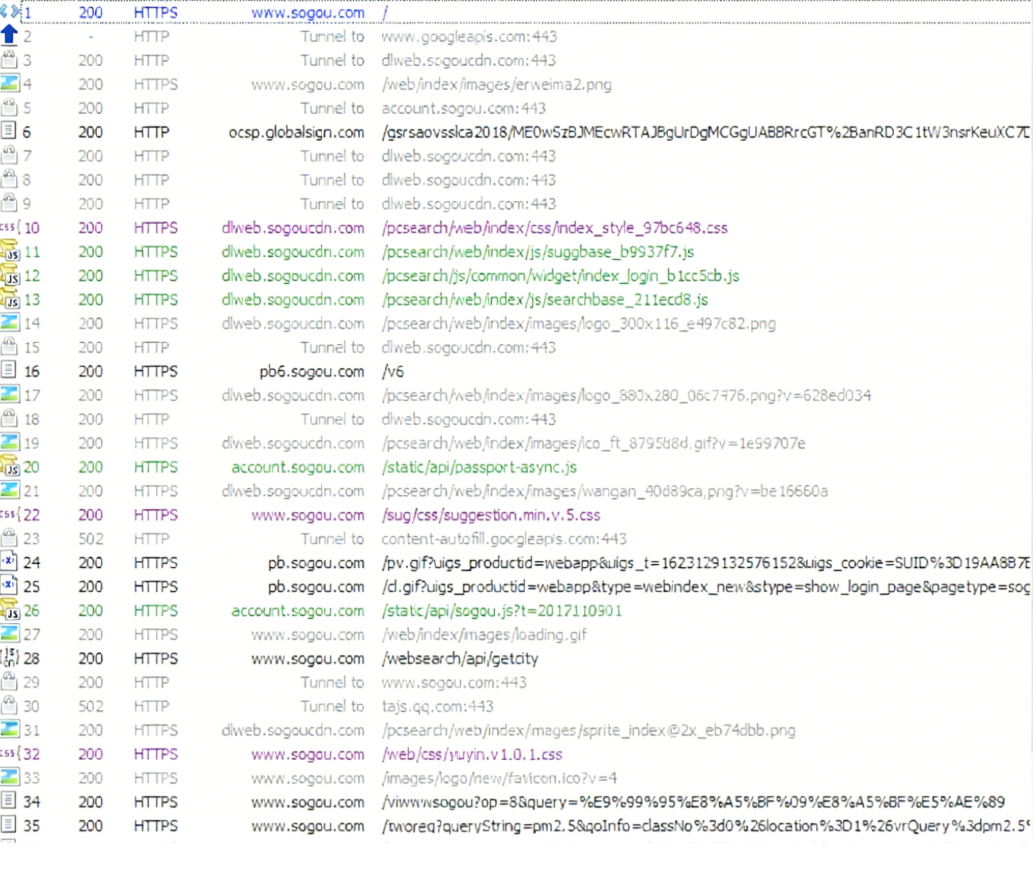The image size is (1033, 883).
Task: Select URL /web/index/images/loading.gif
Action: [x=484, y=635]
